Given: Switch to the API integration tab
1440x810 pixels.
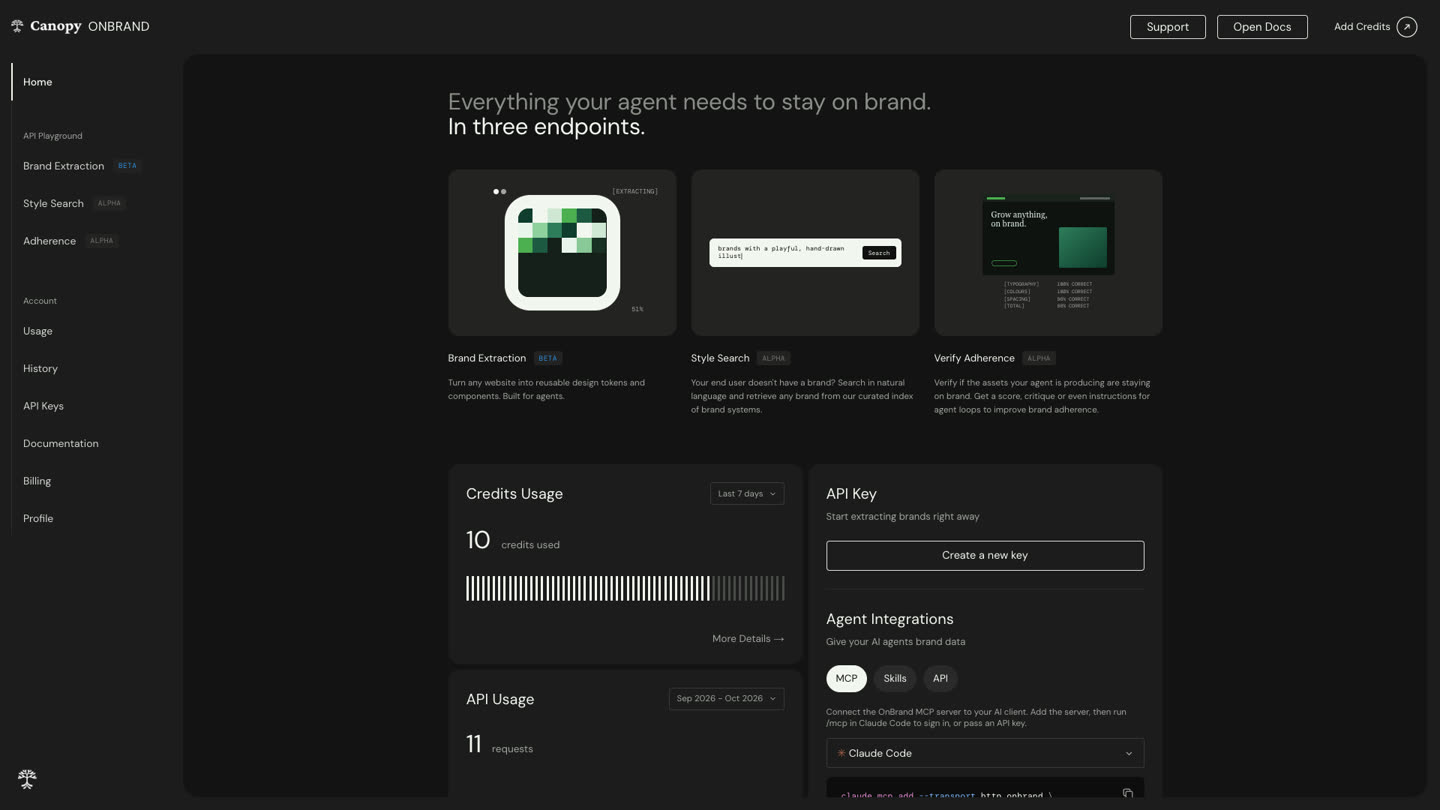Looking at the screenshot, I should (x=940, y=679).
